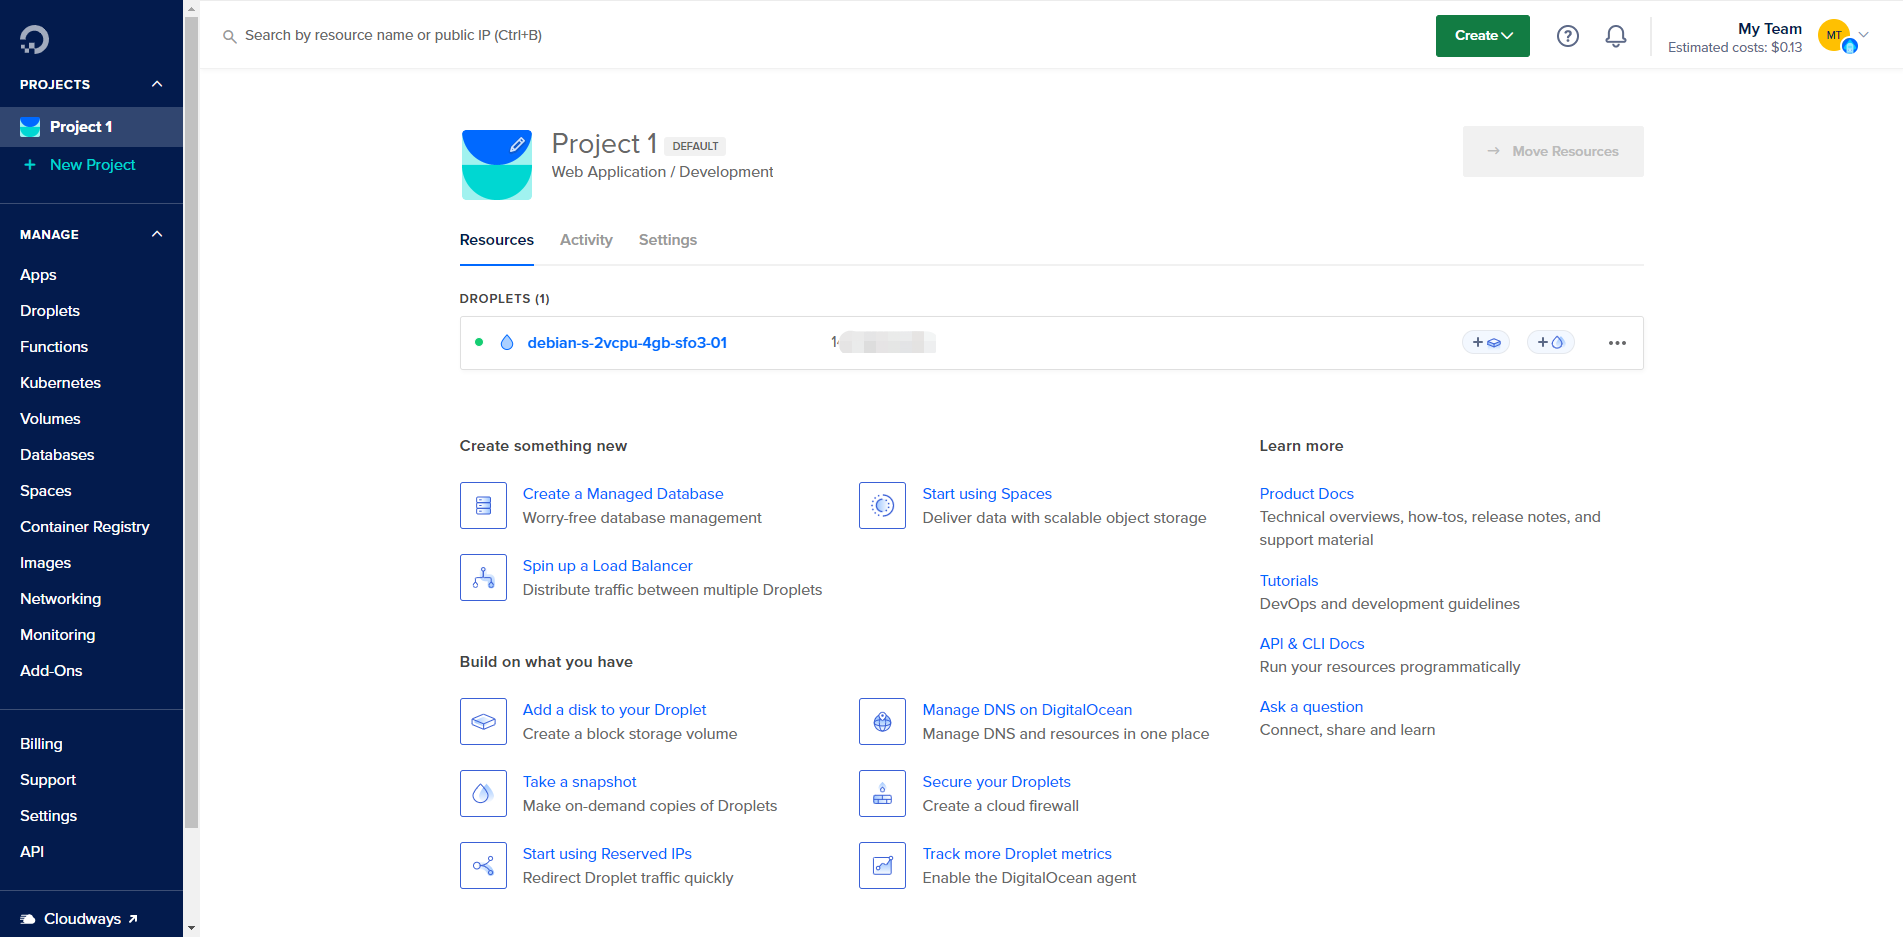Screen dimensions: 1903x937
Task: Switch to the Resources tab
Action: 496,240
